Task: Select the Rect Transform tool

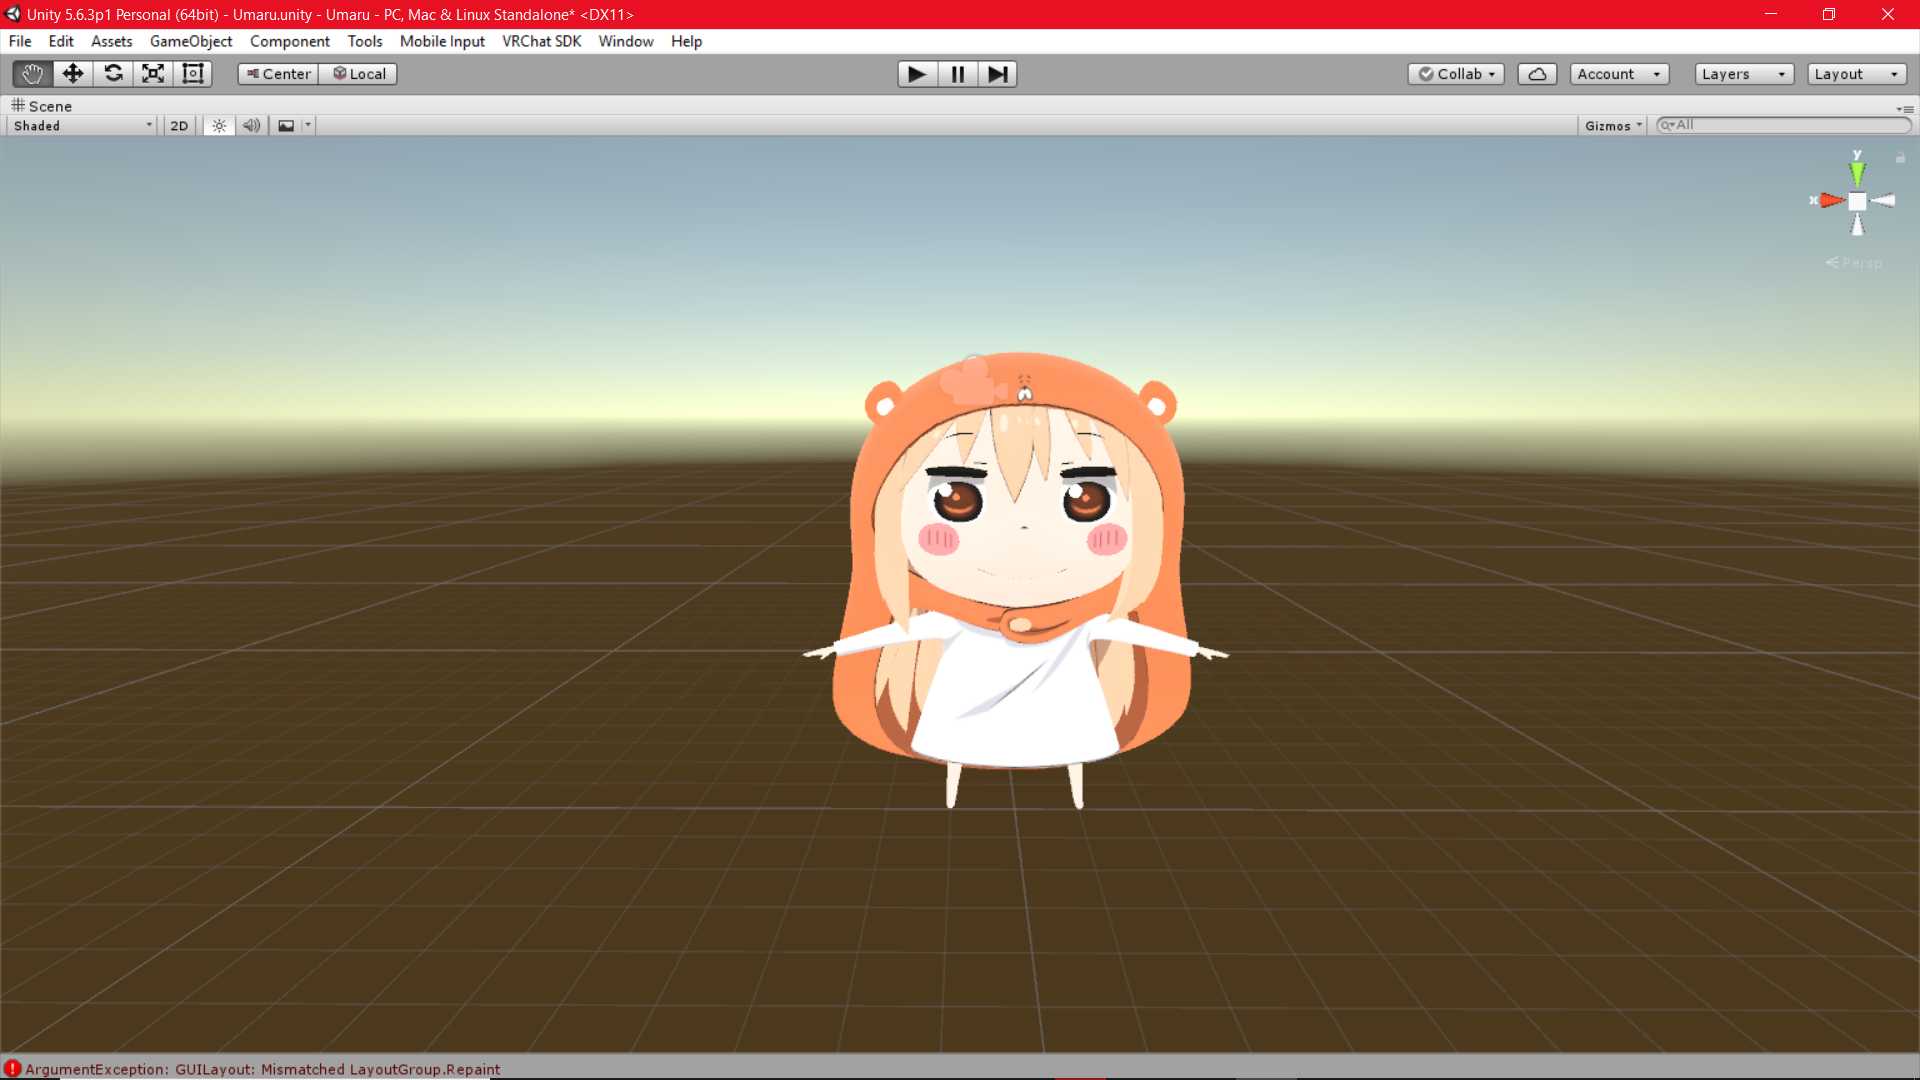Action: coord(192,74)
